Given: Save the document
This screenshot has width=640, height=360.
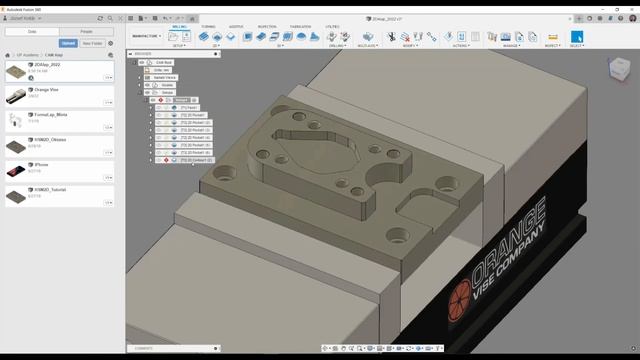Looking at the screenshot, I should point(155,18).
